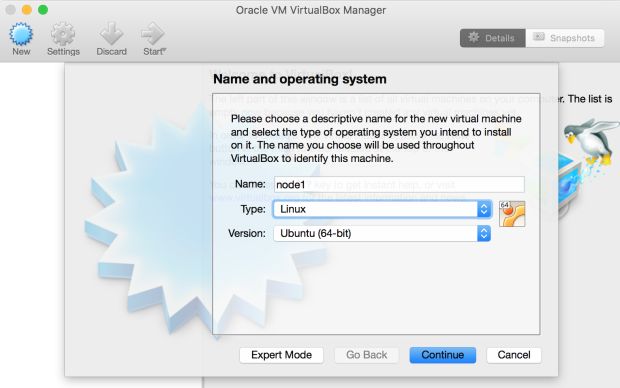Click the Name and operating system heading
The width and height of the screenshot is (620, 388).
pos(300,79)
